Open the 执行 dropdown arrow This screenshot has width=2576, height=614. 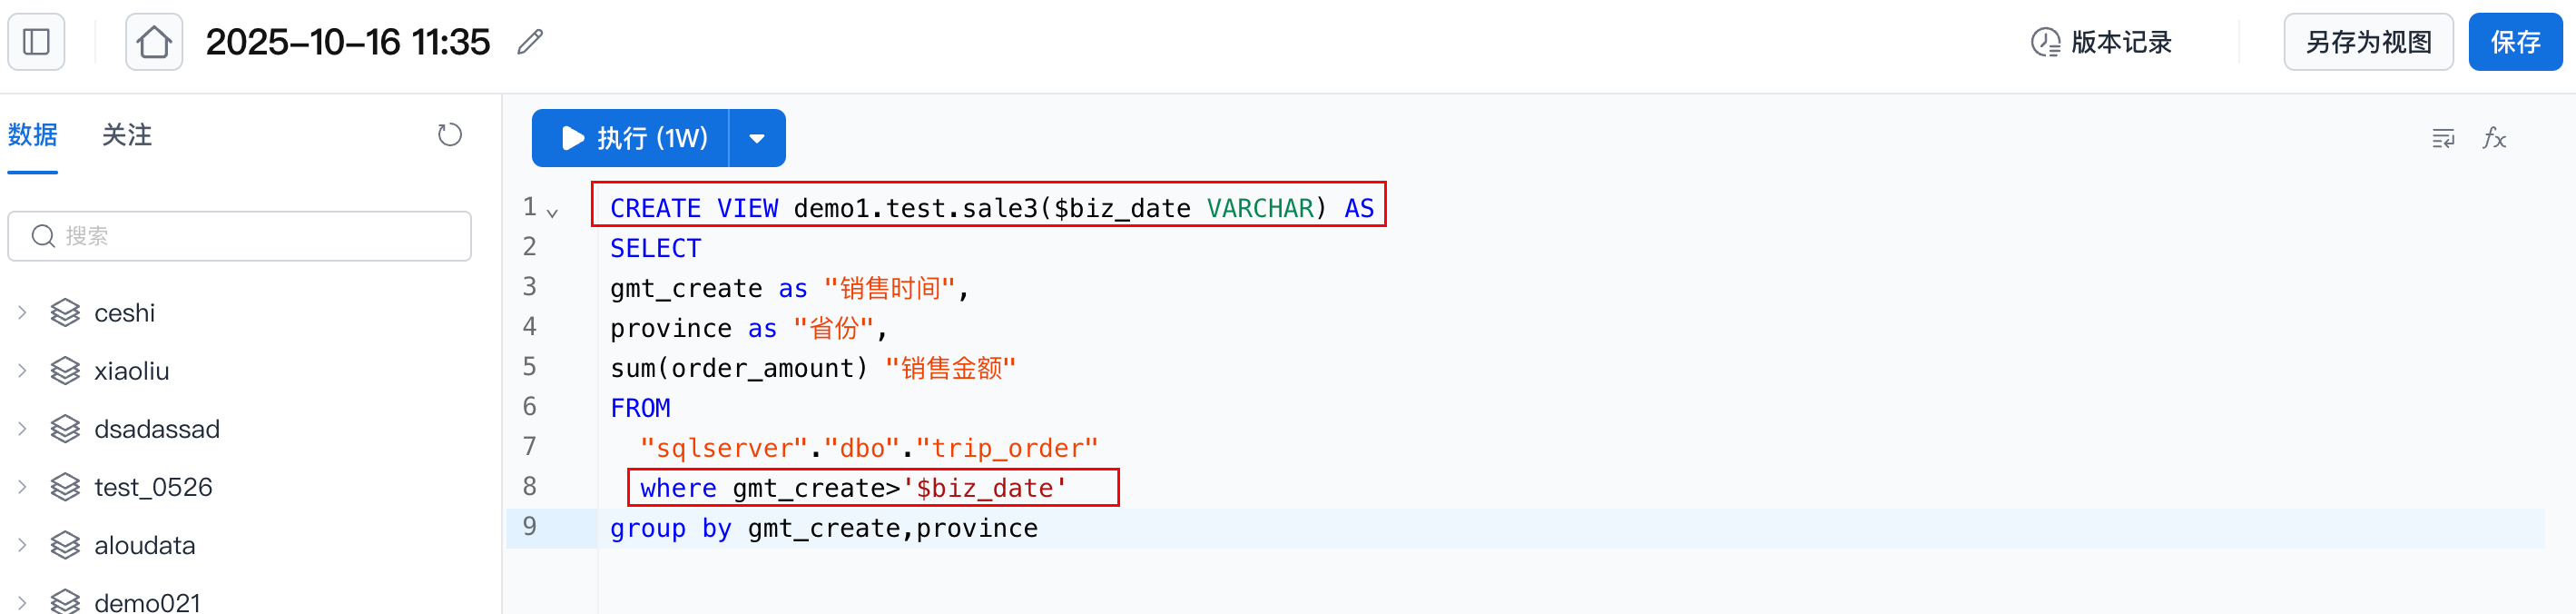click(757, 138)
